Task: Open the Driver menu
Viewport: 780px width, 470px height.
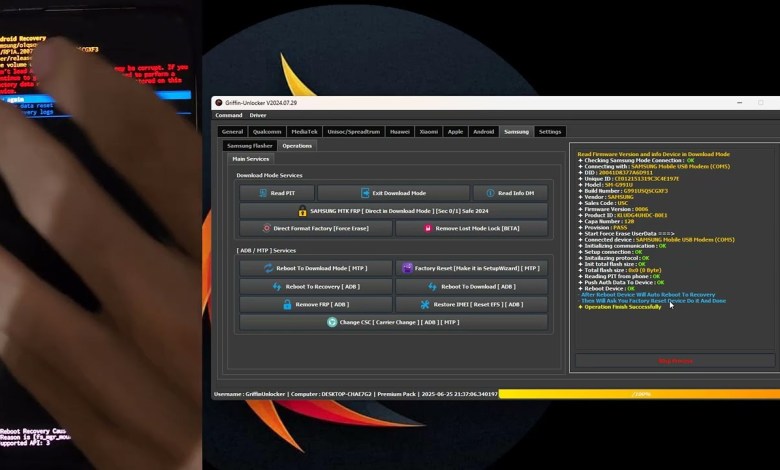Action: (257, 115)
